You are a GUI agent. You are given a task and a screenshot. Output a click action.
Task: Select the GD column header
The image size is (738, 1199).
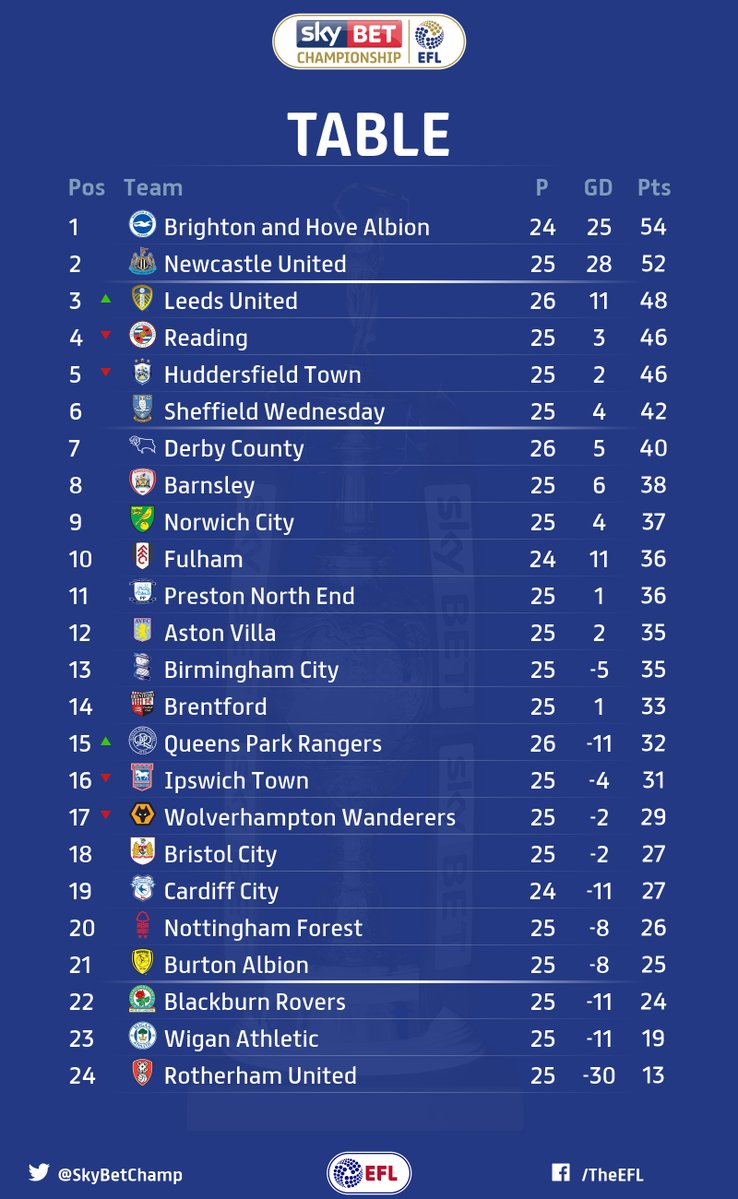tap(598, 187)
